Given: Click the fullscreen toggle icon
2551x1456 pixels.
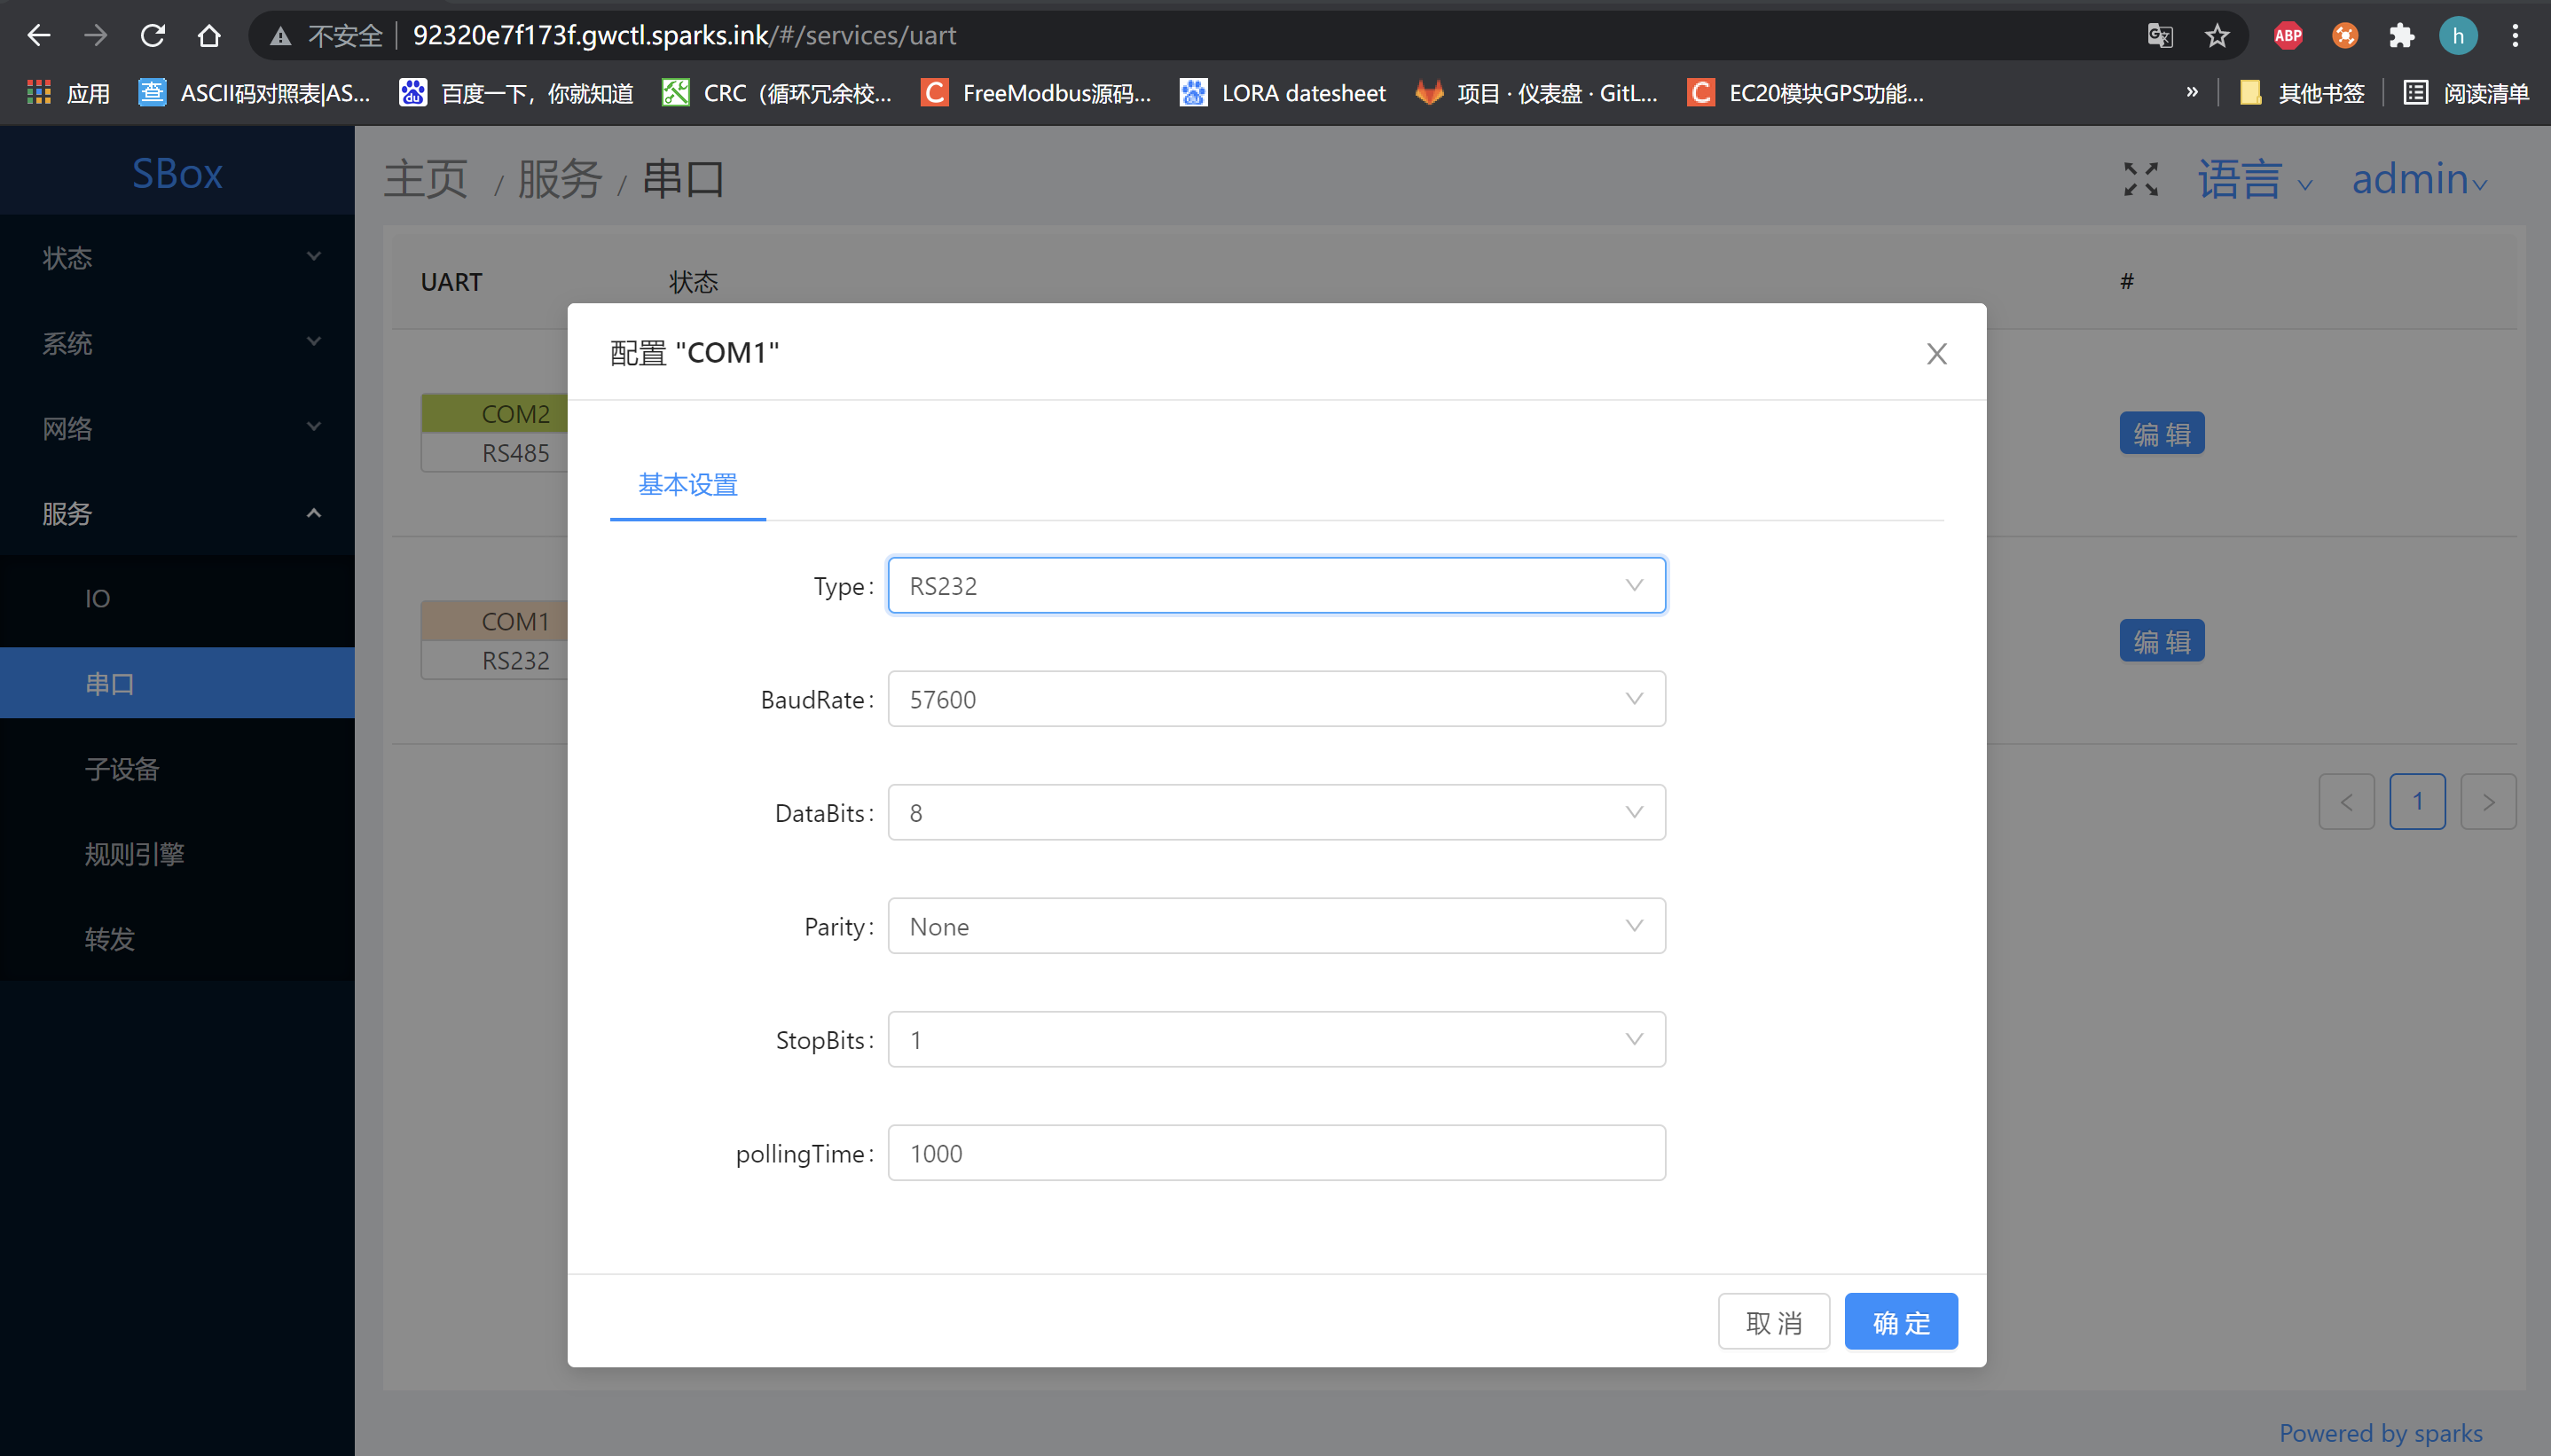Looking at the screenshot, I should pyautogui.click(x=2140, y=180).
